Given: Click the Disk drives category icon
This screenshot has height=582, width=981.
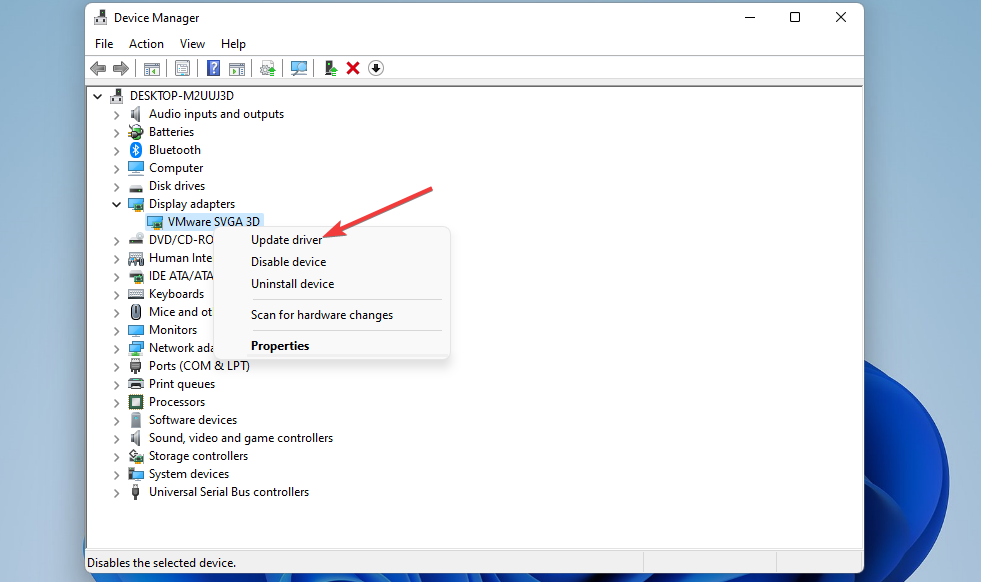Looking at the screenshot, I should click(136, 187).
